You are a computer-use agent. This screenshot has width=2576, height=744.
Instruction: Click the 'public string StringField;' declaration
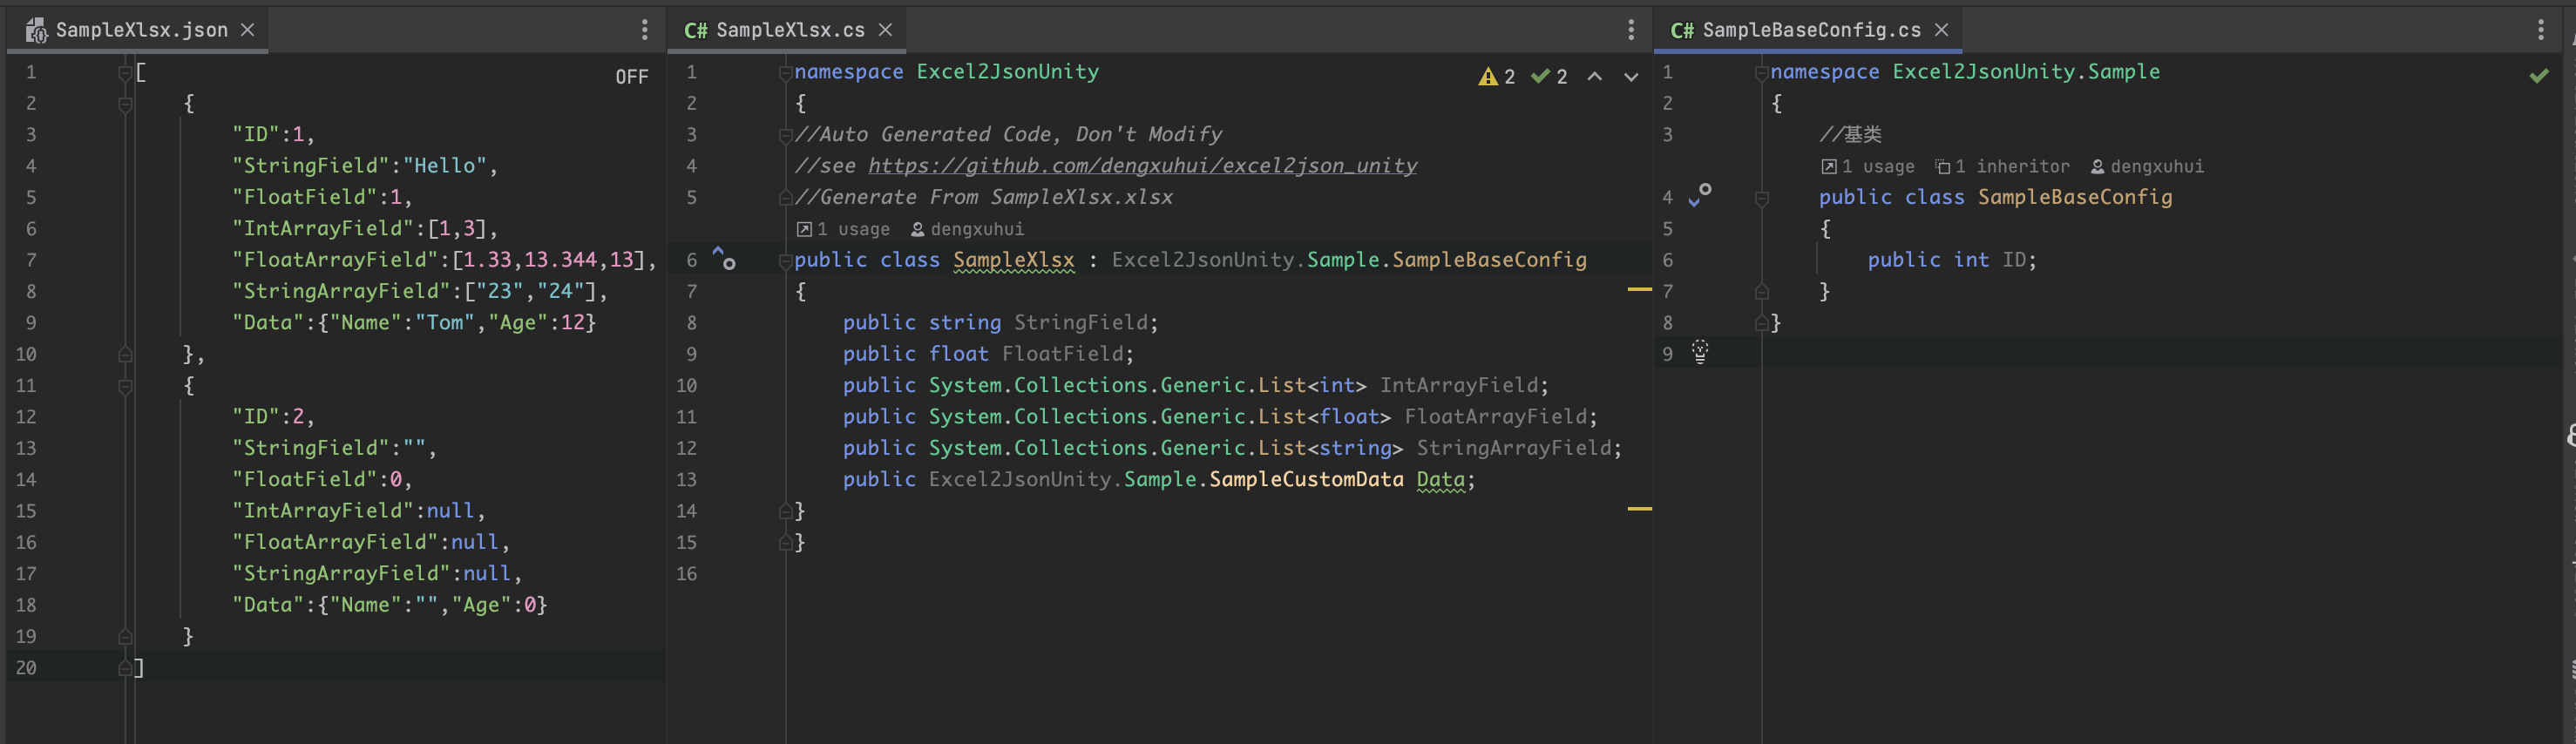pyautogui.click(x=1000, y=323)
